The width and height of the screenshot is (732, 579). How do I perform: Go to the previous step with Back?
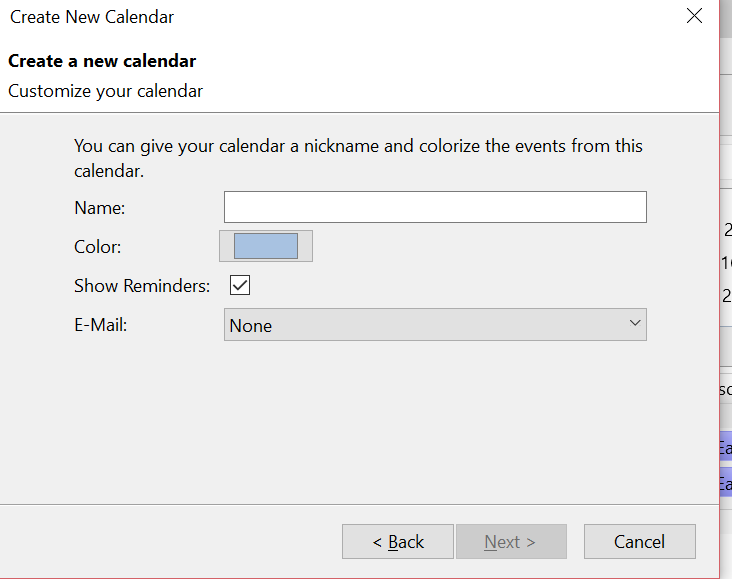pyautogui.click(x=398, y=542)
